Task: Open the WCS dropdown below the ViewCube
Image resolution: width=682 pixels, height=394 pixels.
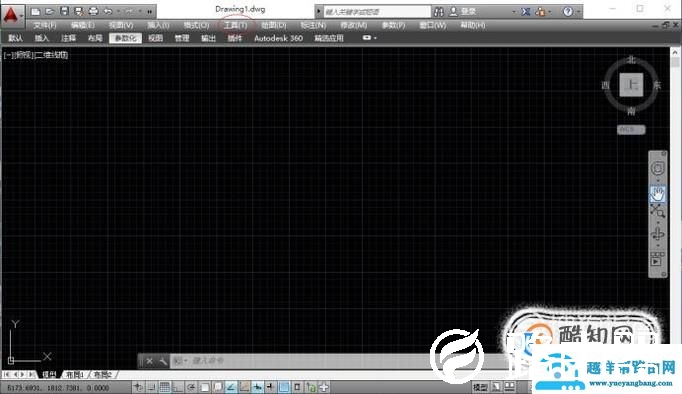Action: coord(631,130)
